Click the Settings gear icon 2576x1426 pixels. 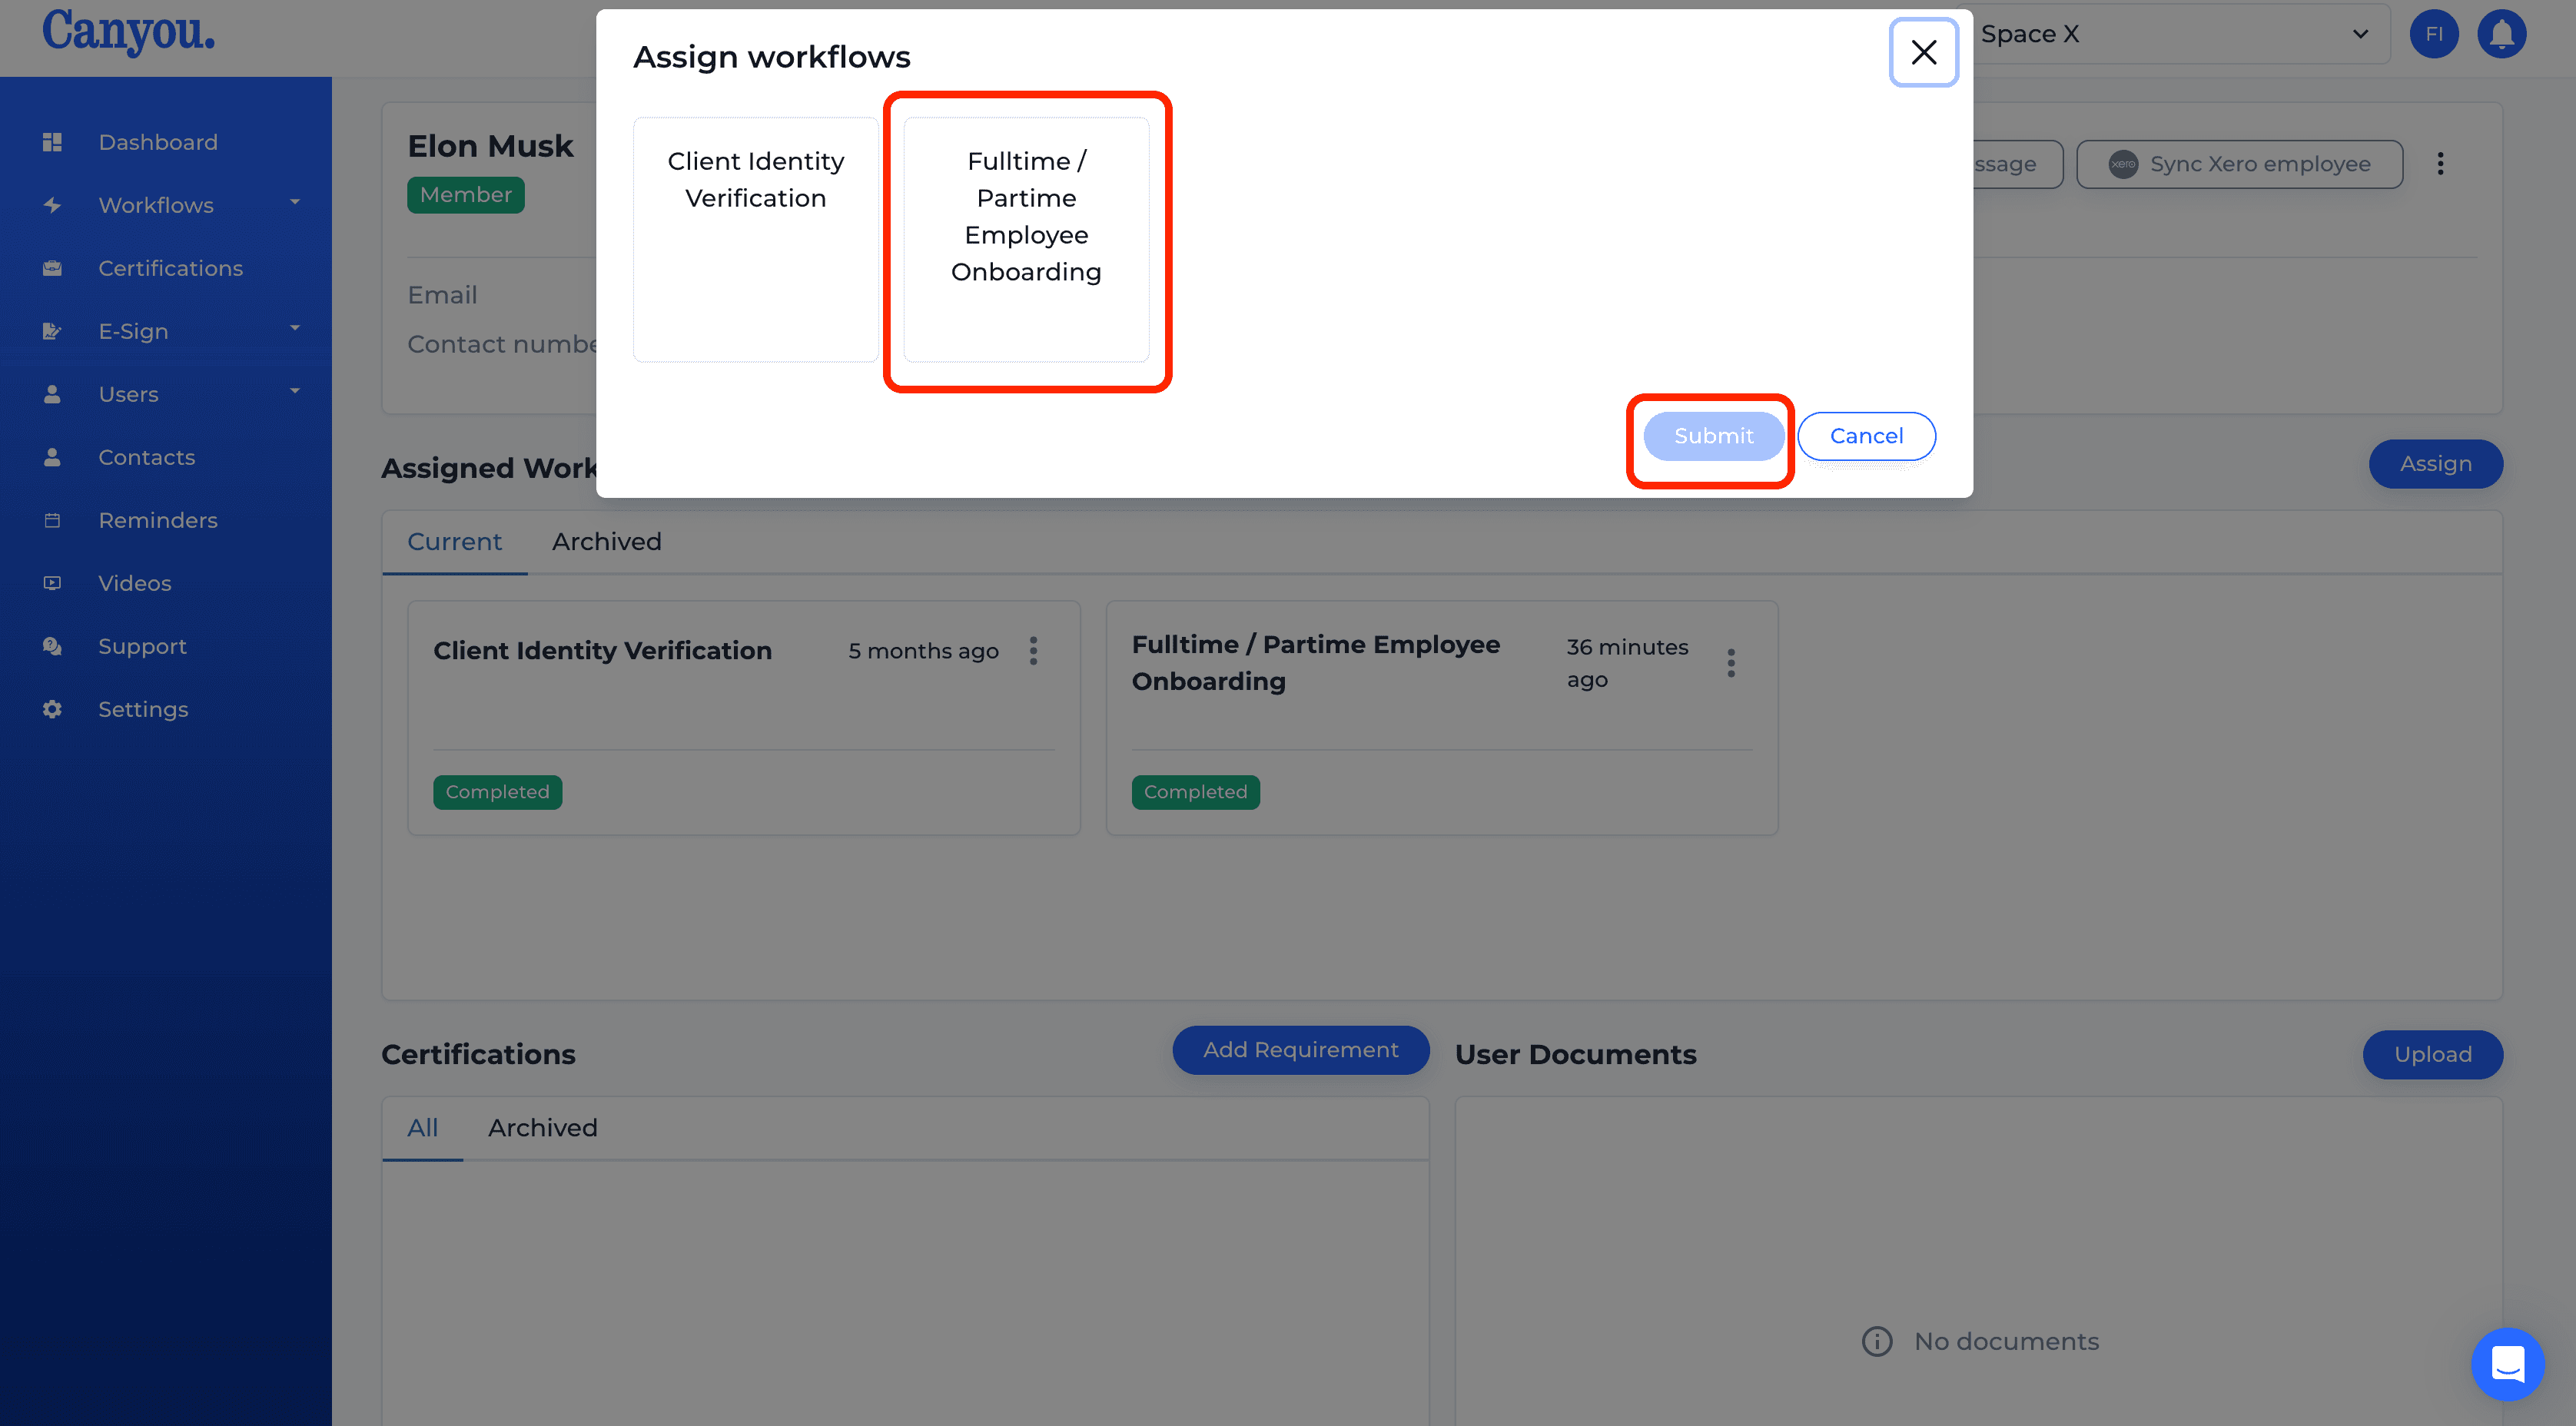coord(53,708)
